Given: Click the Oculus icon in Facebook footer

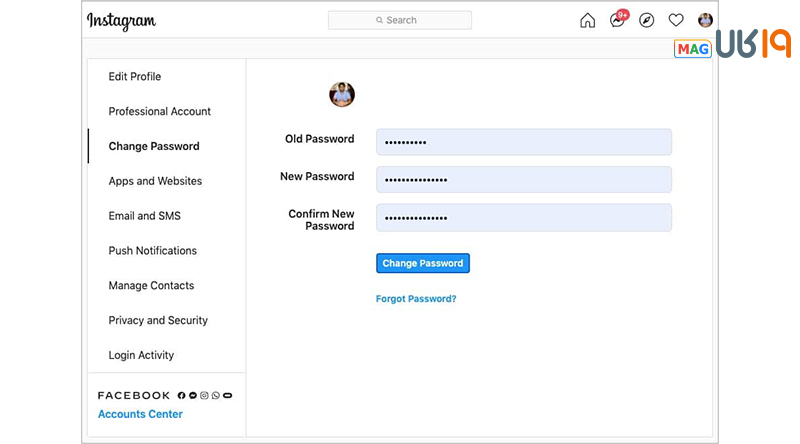Looking at the screenshot, I should pos(228,396).
